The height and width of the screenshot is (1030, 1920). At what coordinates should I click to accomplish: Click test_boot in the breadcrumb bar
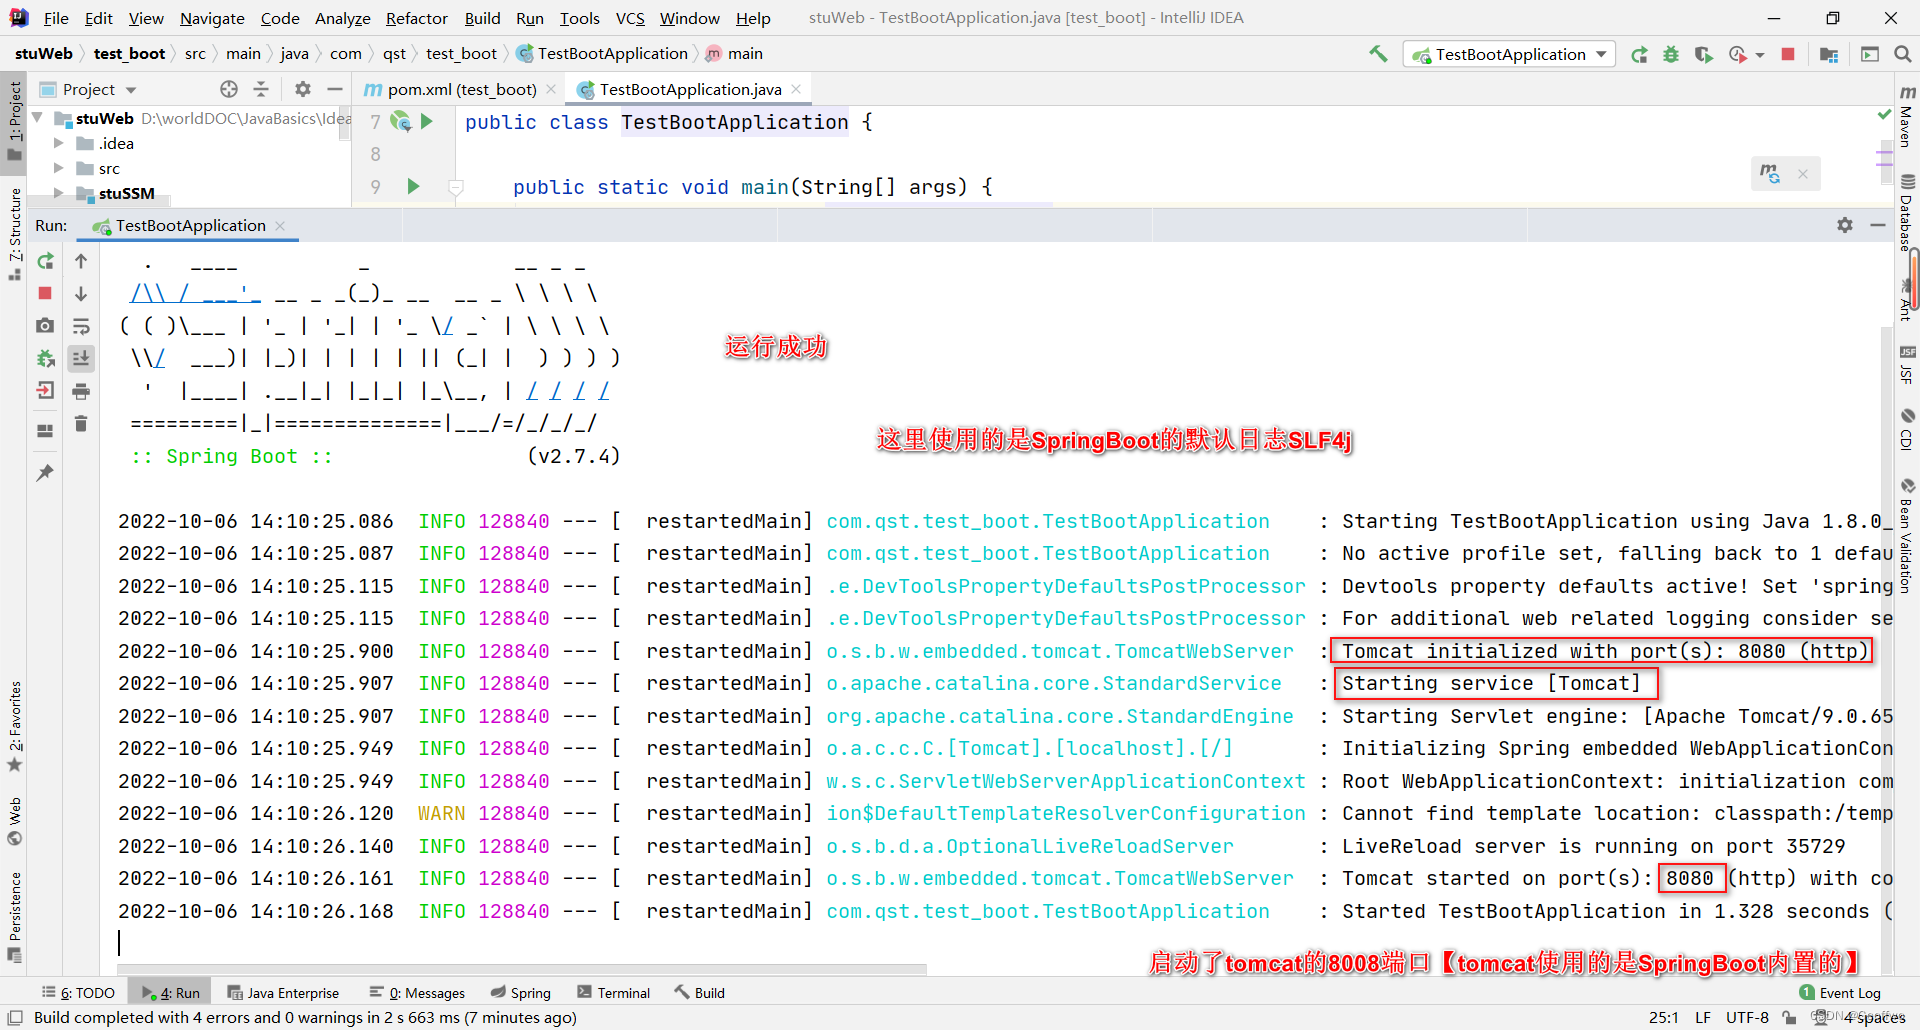coord(130,54)
